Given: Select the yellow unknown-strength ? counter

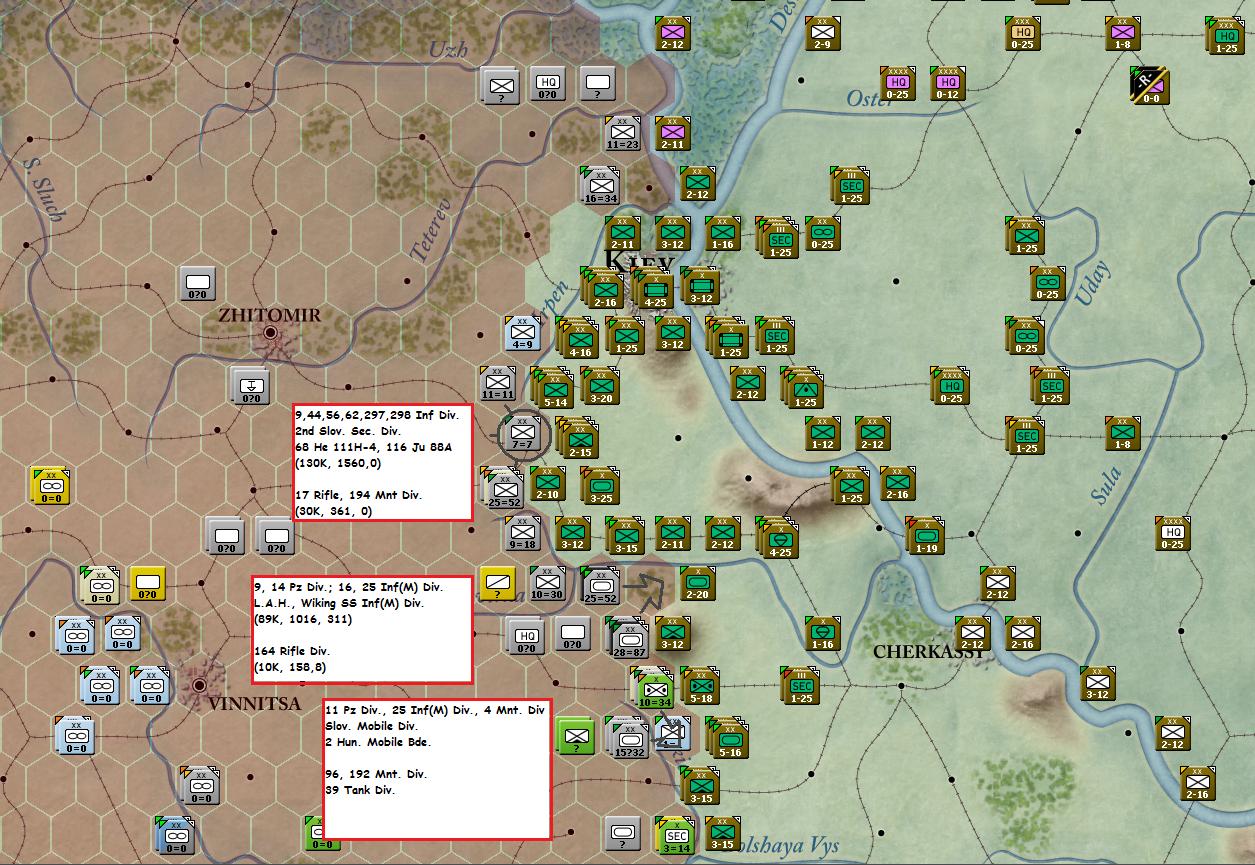Looking at the screenshot, I should [x=497, y=583].
